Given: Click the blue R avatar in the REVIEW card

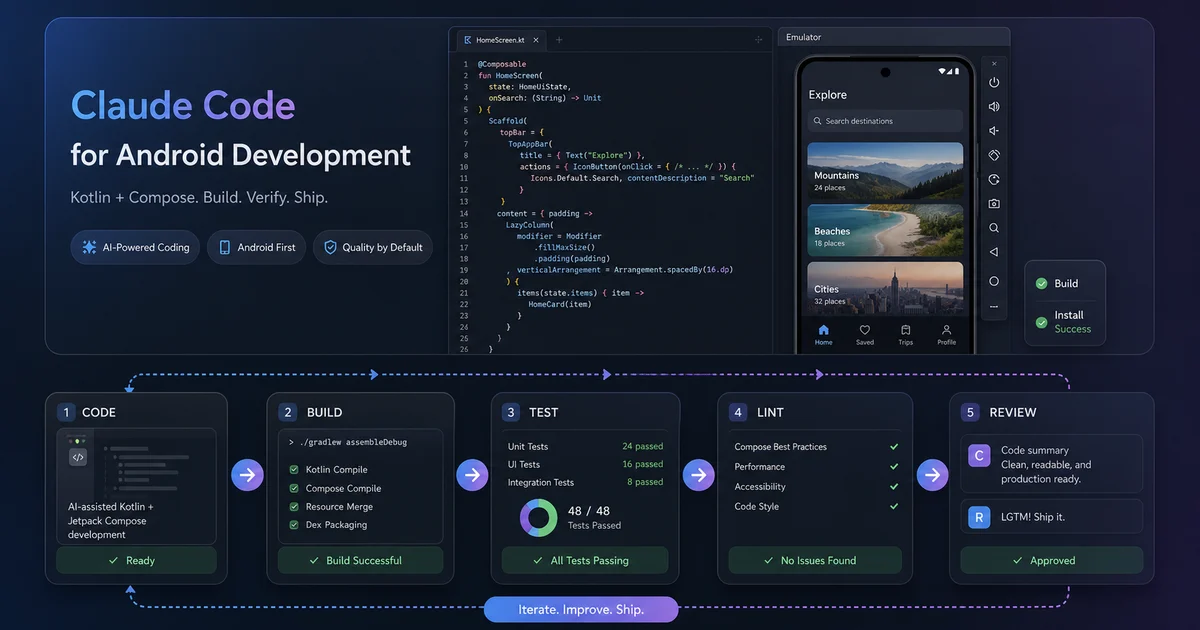Looking at the screenshot, I should tap(979, 517).
